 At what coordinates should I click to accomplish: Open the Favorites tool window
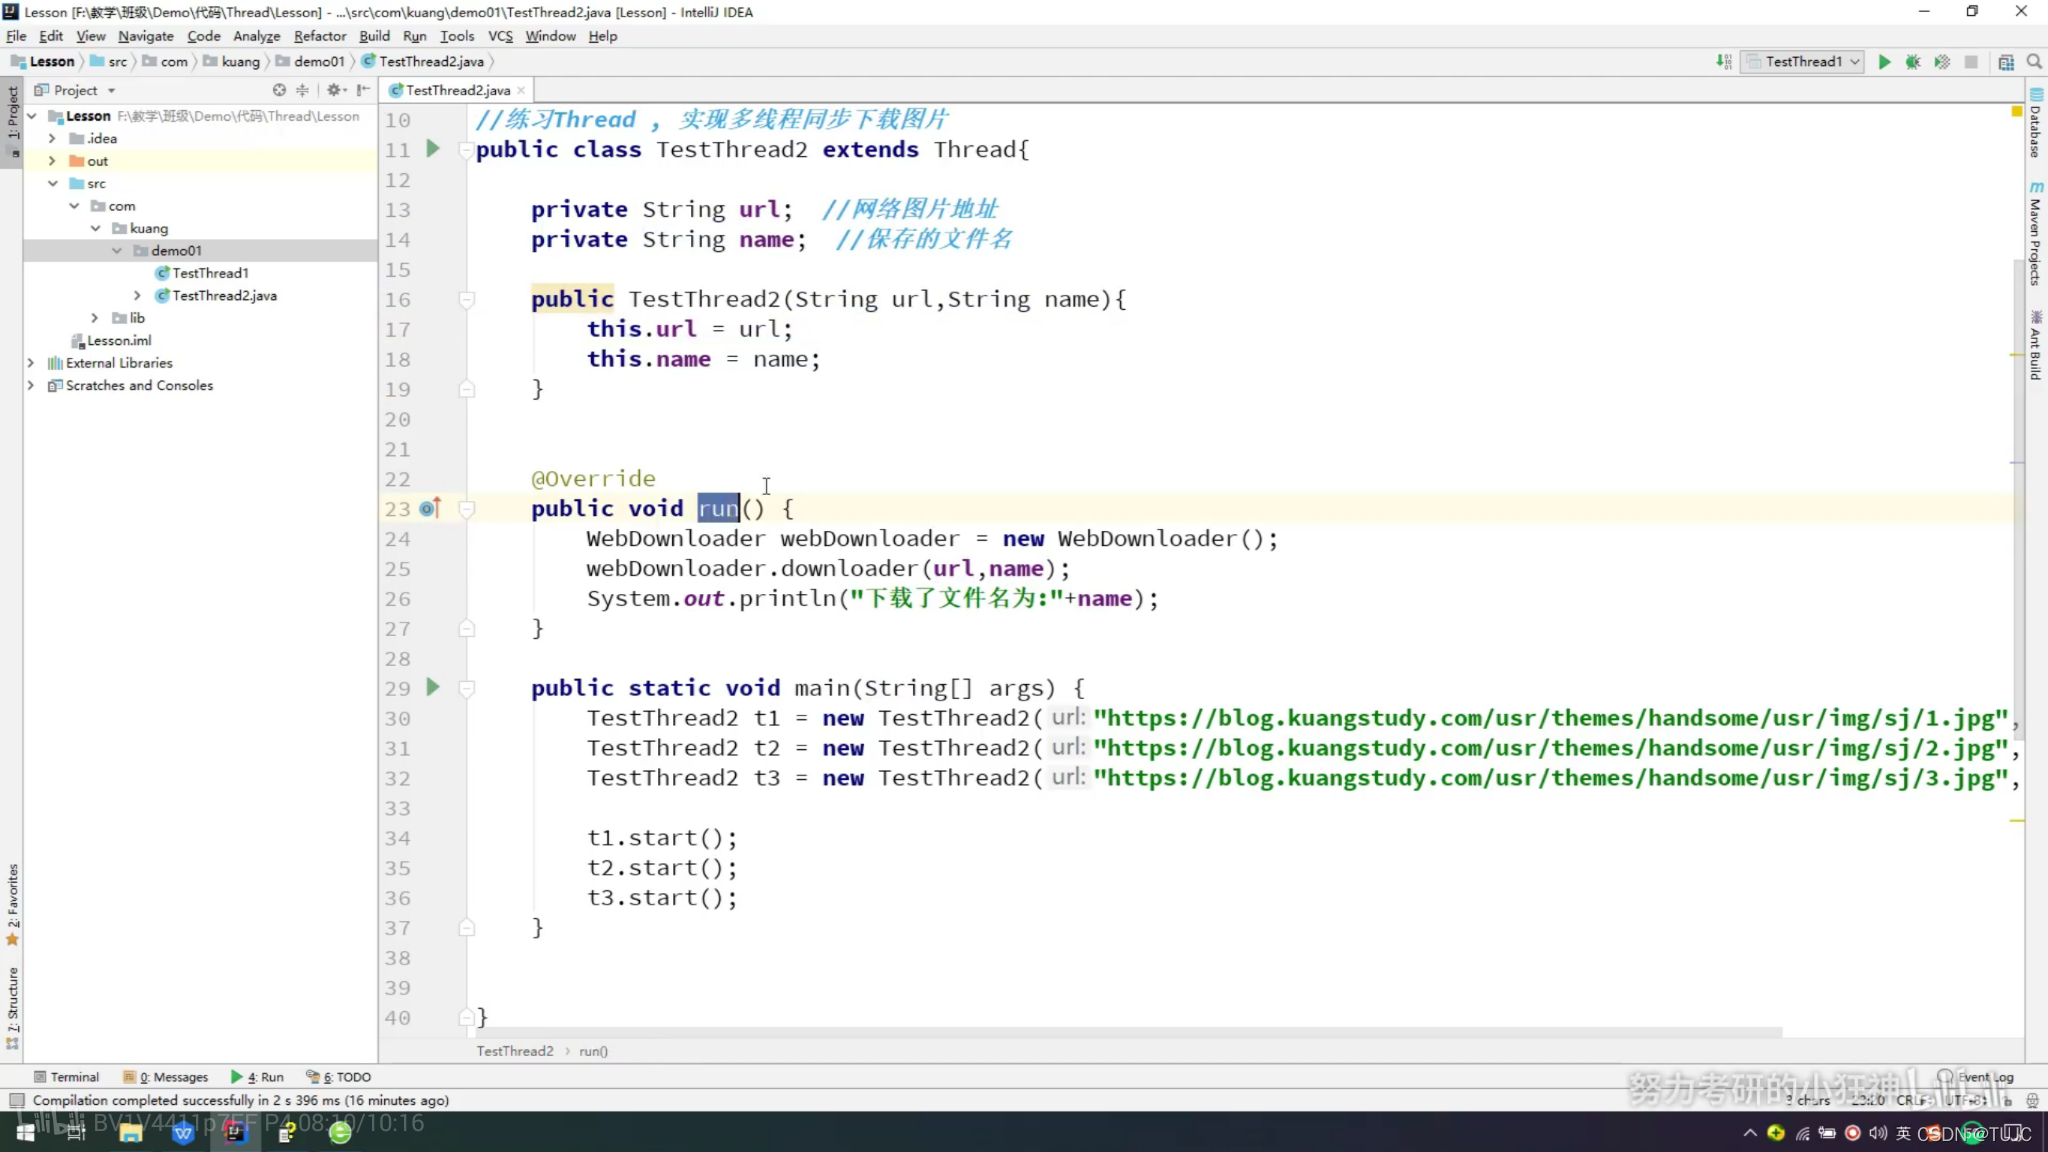tap(12, 904)
